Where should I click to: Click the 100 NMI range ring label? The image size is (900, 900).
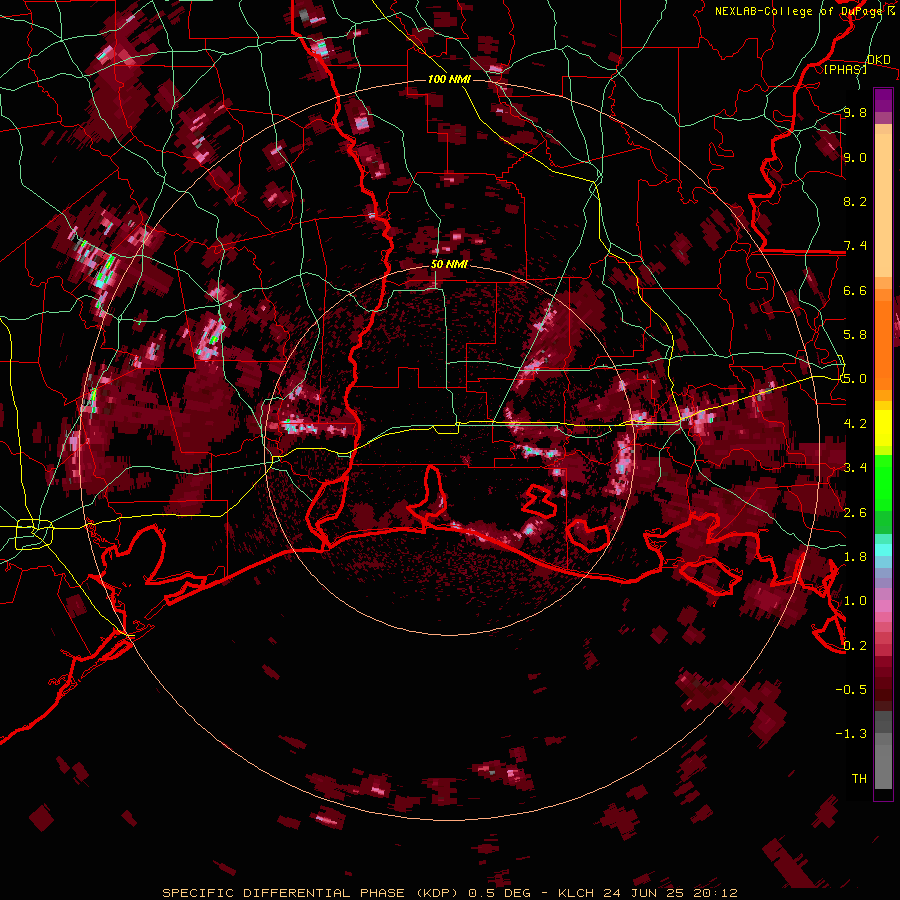point(449,79)
